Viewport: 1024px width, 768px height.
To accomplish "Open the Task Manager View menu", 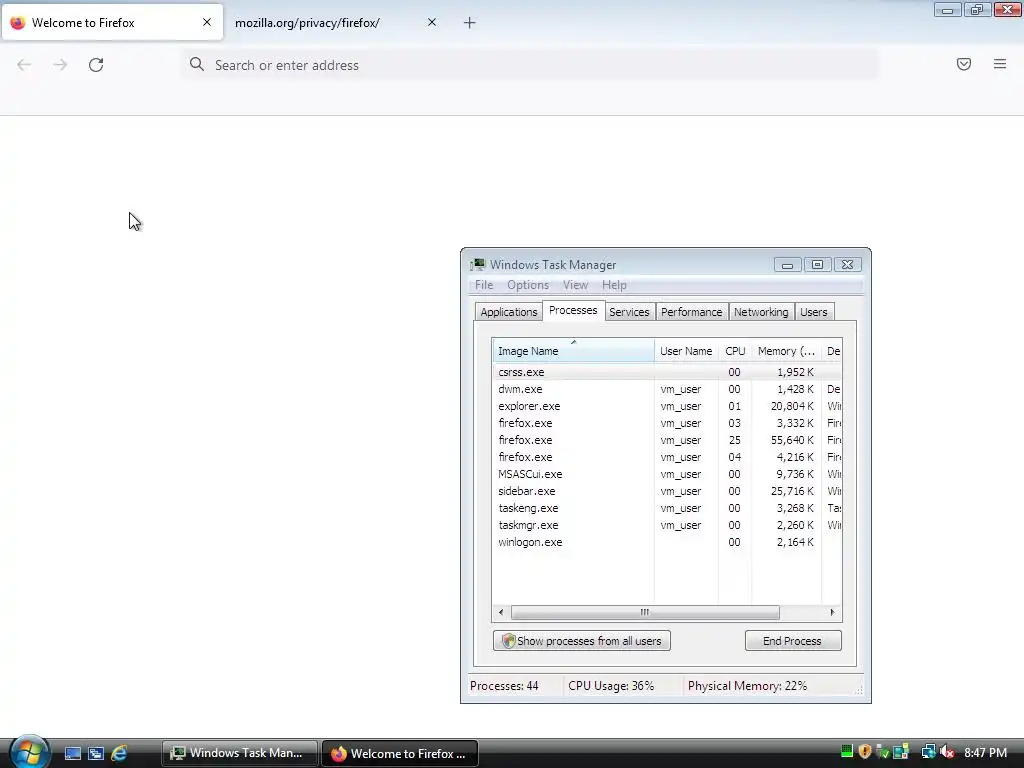I will [x=575, y=285].
